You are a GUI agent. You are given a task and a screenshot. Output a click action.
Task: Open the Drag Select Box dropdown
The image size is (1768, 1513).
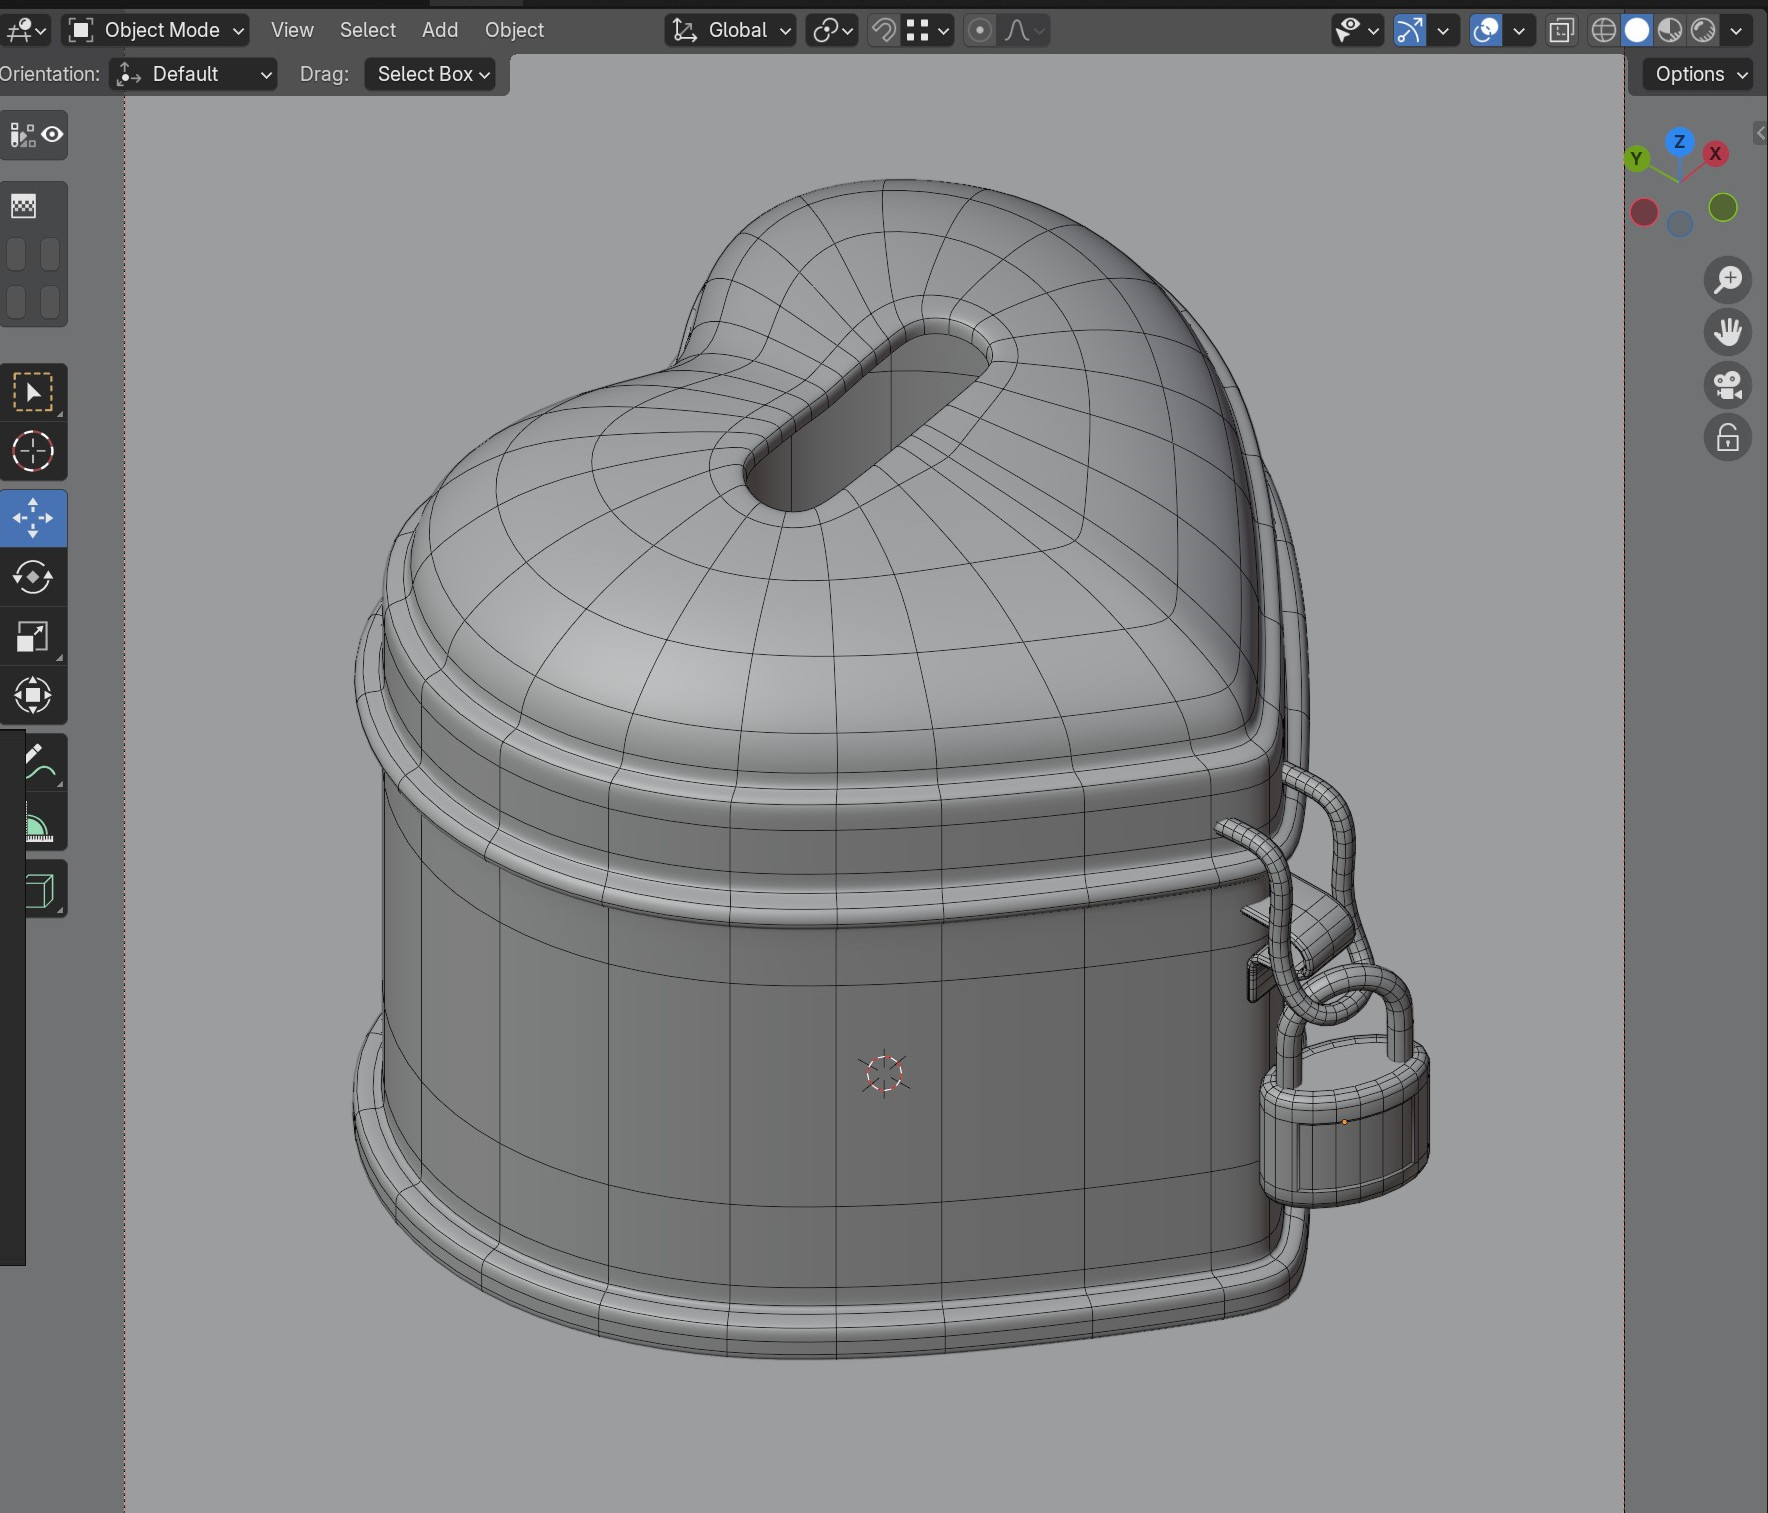tap(430, 74)
